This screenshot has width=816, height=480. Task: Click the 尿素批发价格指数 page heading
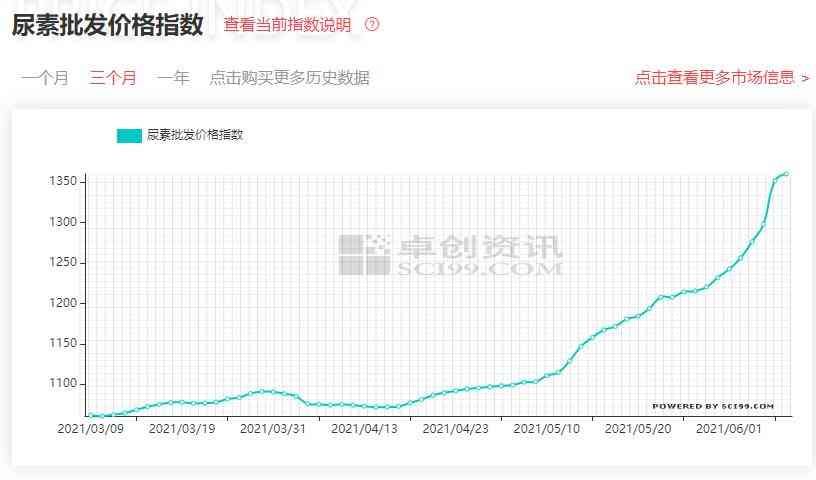click(107, 25)
